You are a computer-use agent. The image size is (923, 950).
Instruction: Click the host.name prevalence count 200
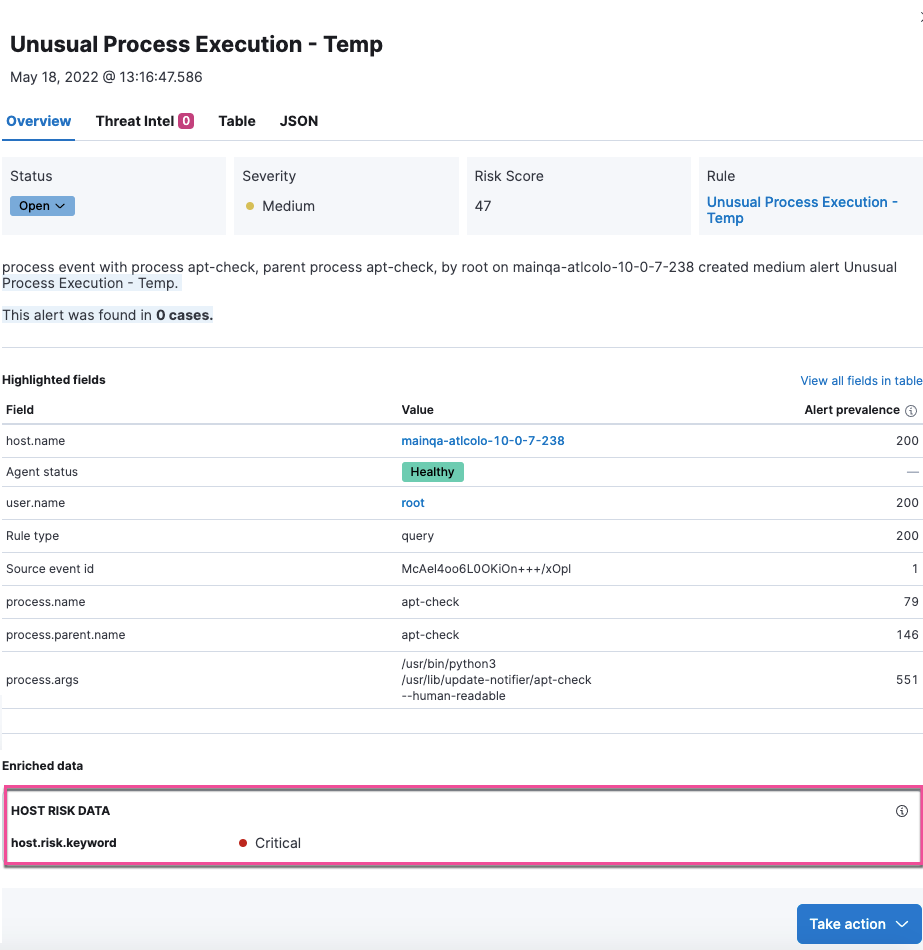(x=907, y=441)
